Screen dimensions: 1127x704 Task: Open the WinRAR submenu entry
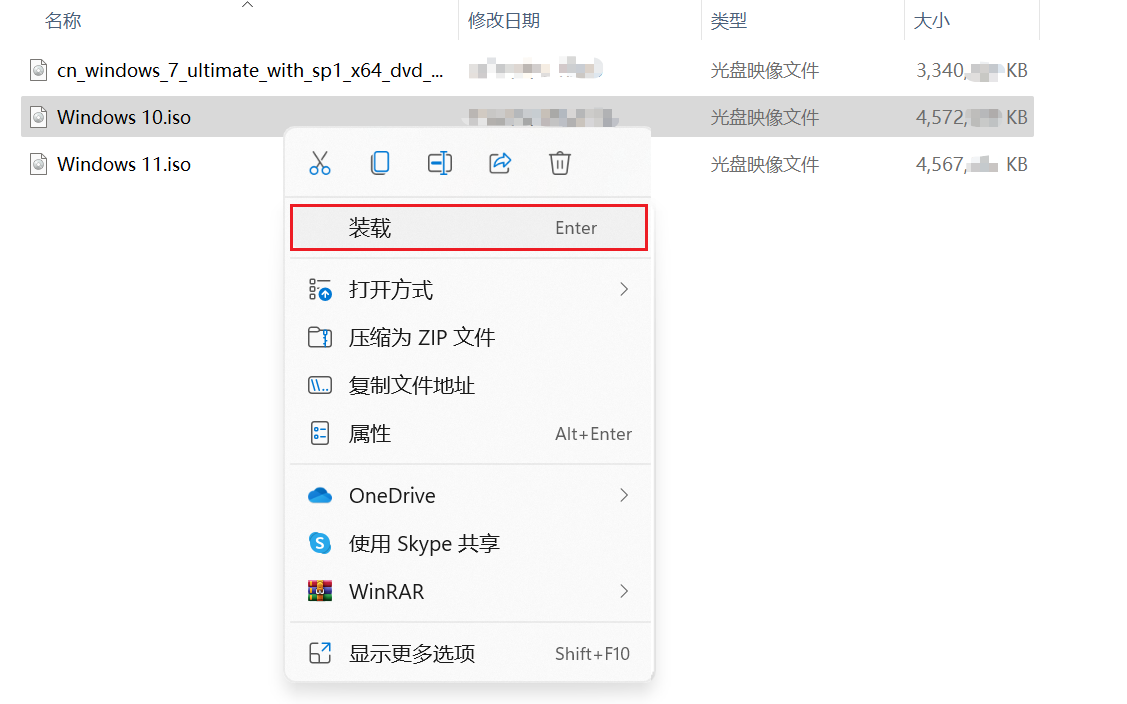click(x=469, y=591)
